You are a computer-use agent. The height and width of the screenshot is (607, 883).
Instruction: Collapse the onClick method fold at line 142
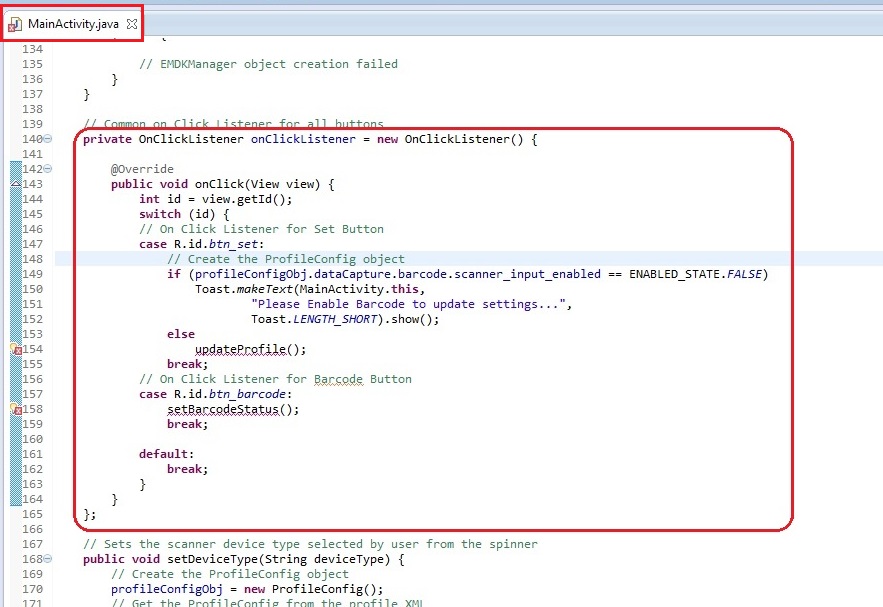pyautogui.click(x=49, y=170)
